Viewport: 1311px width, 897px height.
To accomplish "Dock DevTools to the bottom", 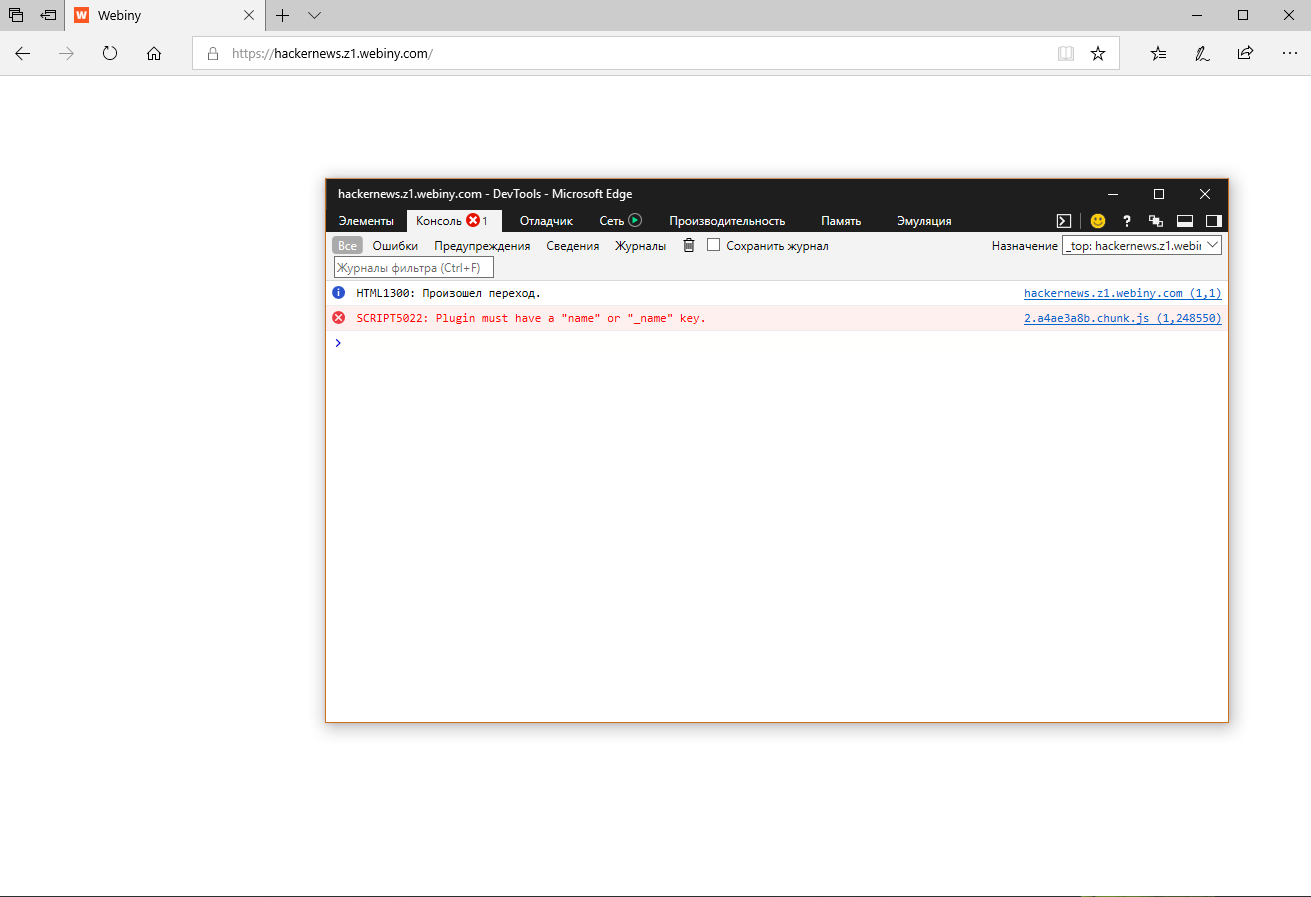I will click(1185, 220).
